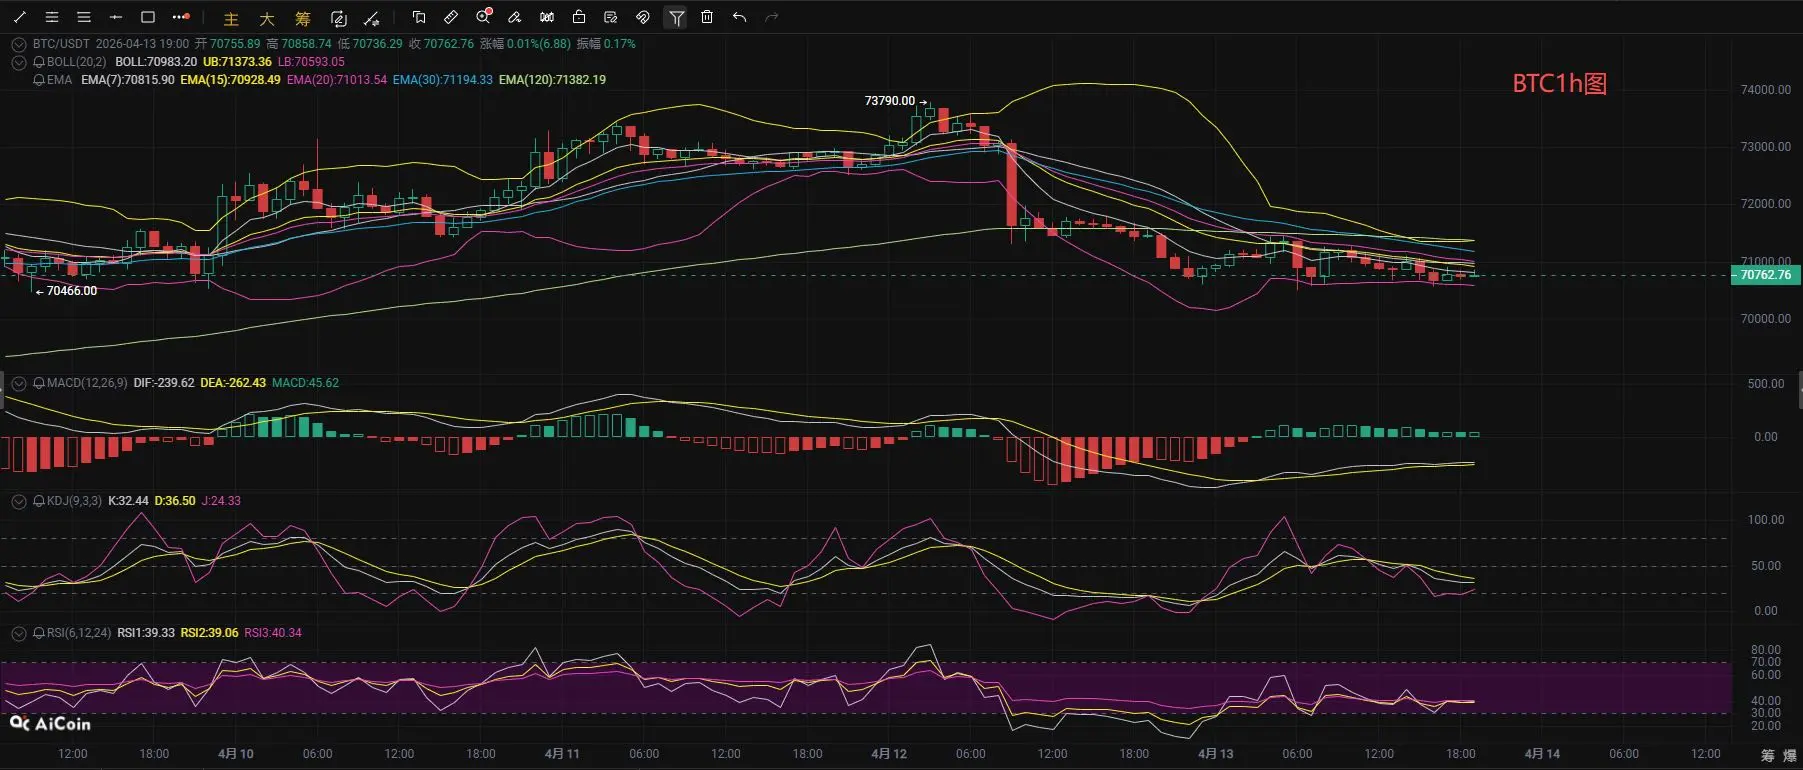The width and height of the screenshot is (1803, 770).
Task: Click the 4月 11 date on time axis
Action: click(562, 754)
